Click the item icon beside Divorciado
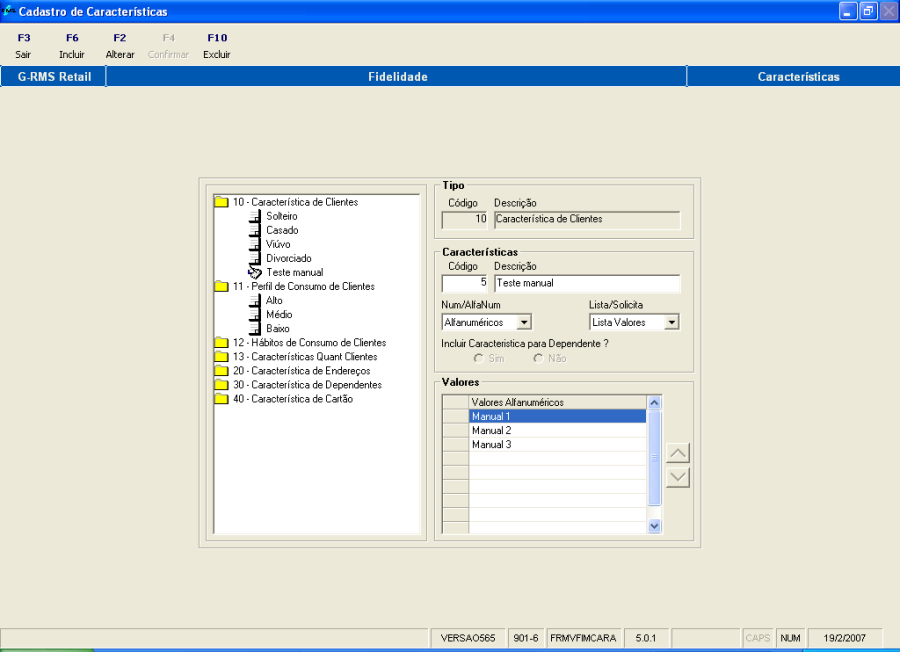Image resolution: width=900 pixels, height=652 pixels. tap(255, 258)
